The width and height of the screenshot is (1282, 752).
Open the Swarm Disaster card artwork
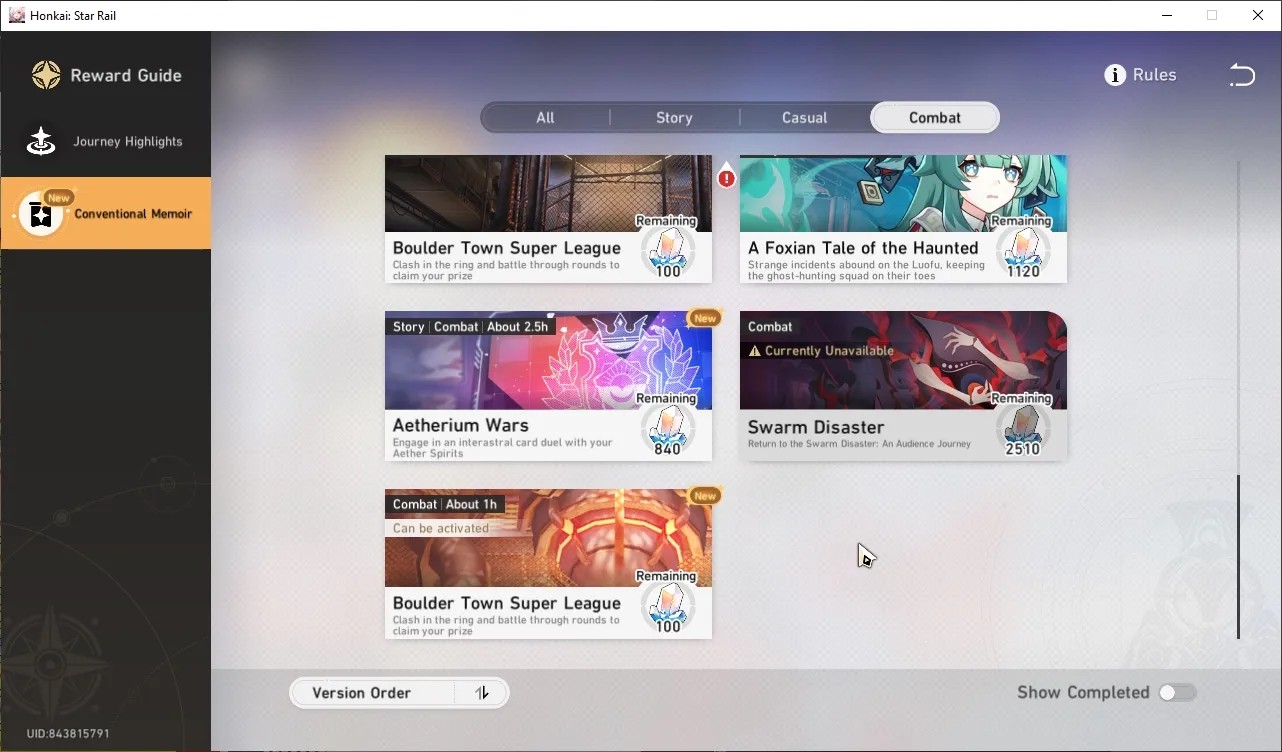coord(903,360)
